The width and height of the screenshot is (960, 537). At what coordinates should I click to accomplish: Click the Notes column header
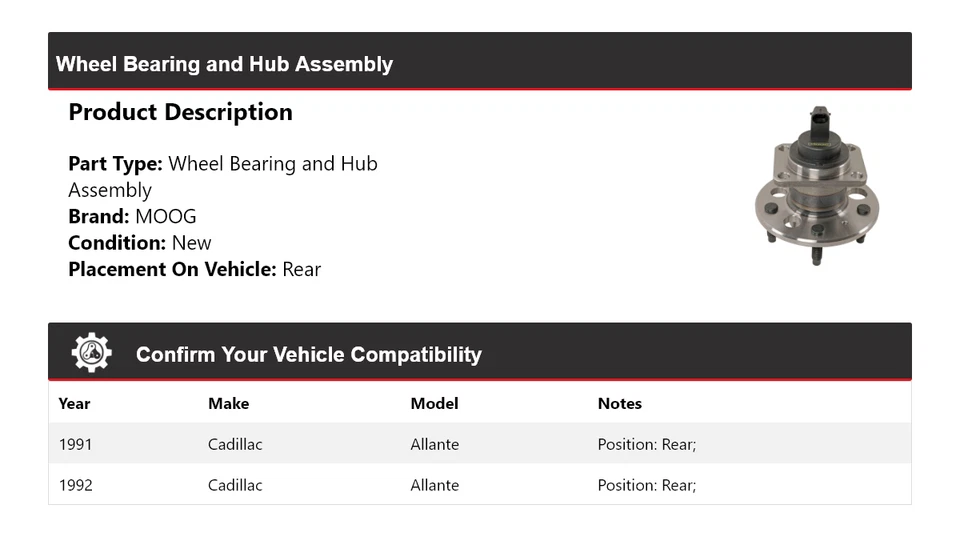(x=620, y=404)
